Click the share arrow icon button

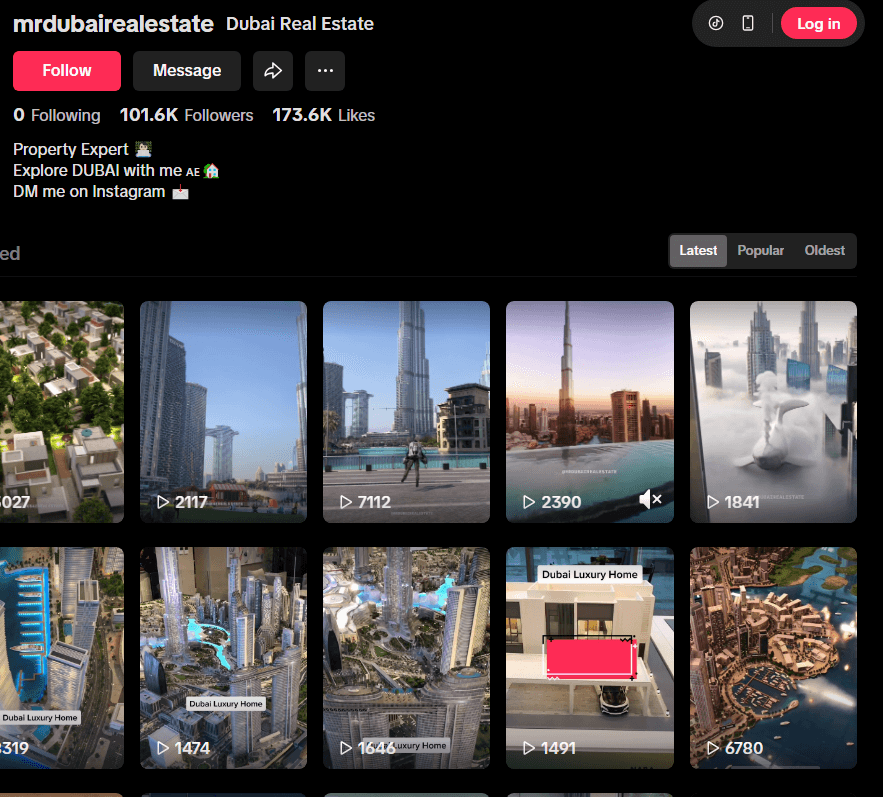273,71
